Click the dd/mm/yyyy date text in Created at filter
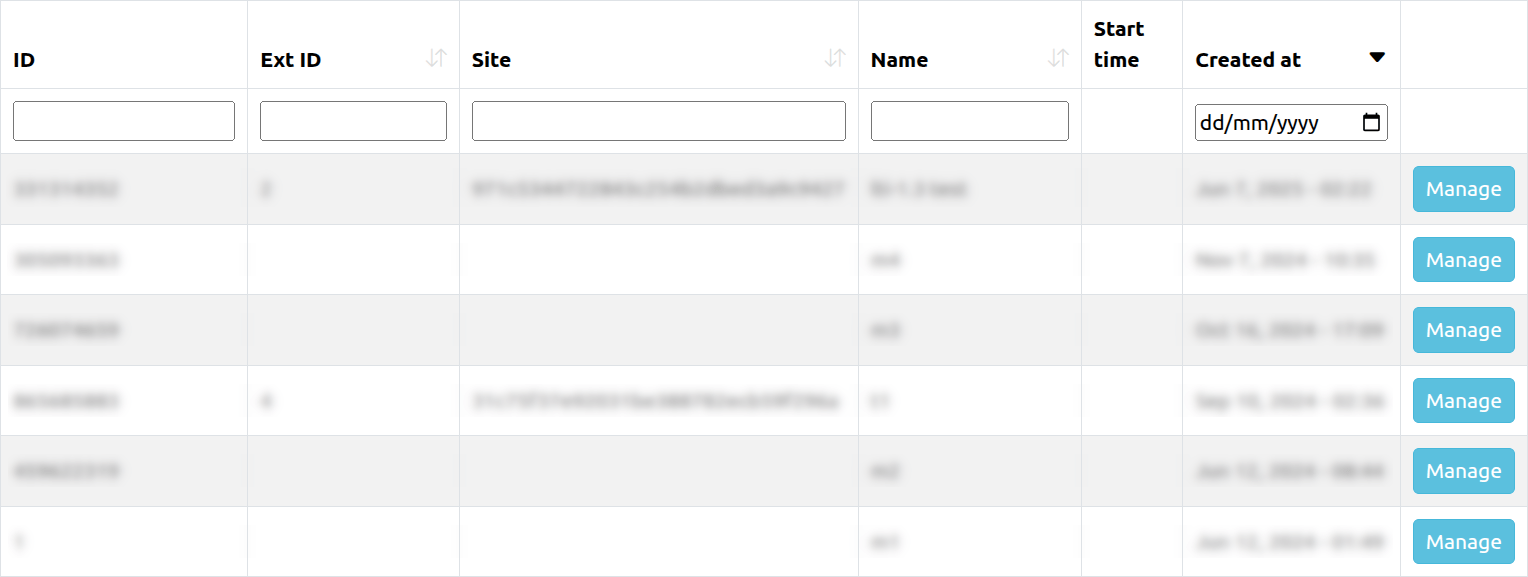The height and width of the screenshot is (577, 1528). click(x=1260, y=123)
